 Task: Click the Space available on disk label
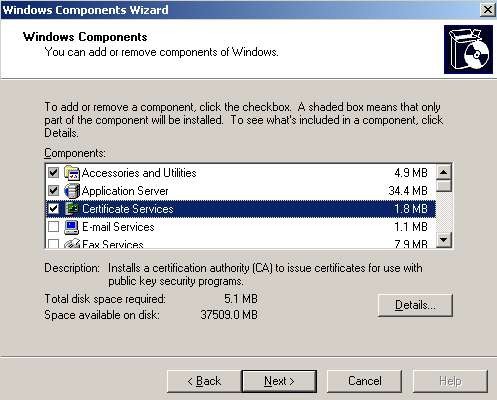102,315
